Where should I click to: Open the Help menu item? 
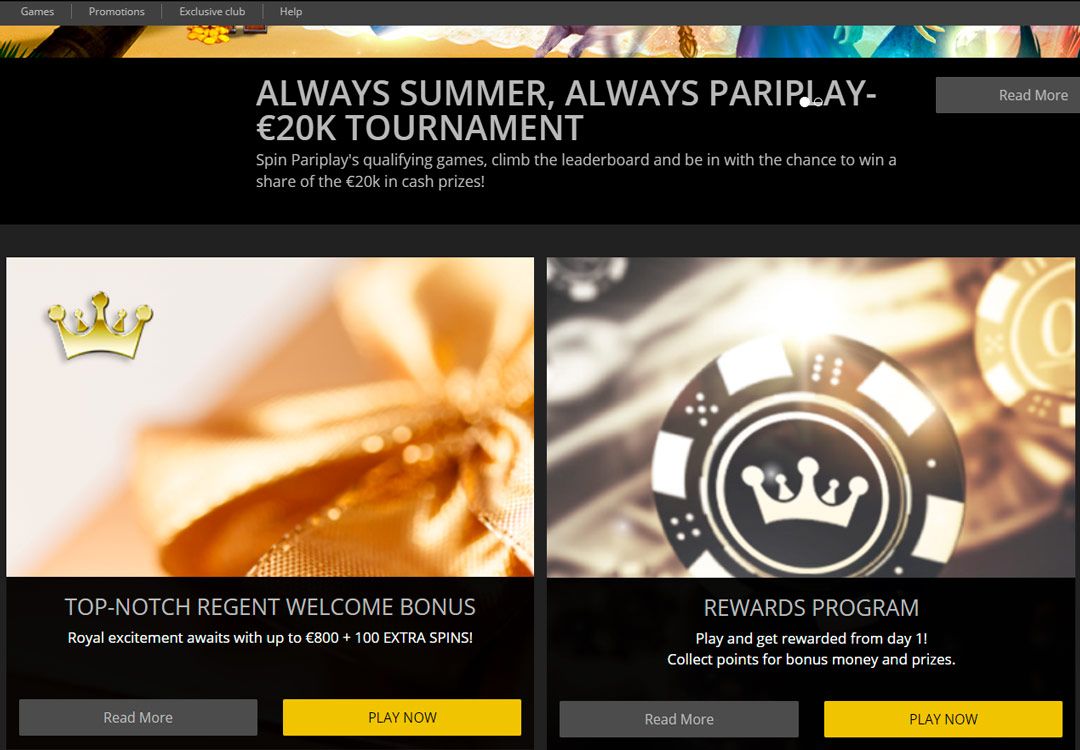coord(291,12)
